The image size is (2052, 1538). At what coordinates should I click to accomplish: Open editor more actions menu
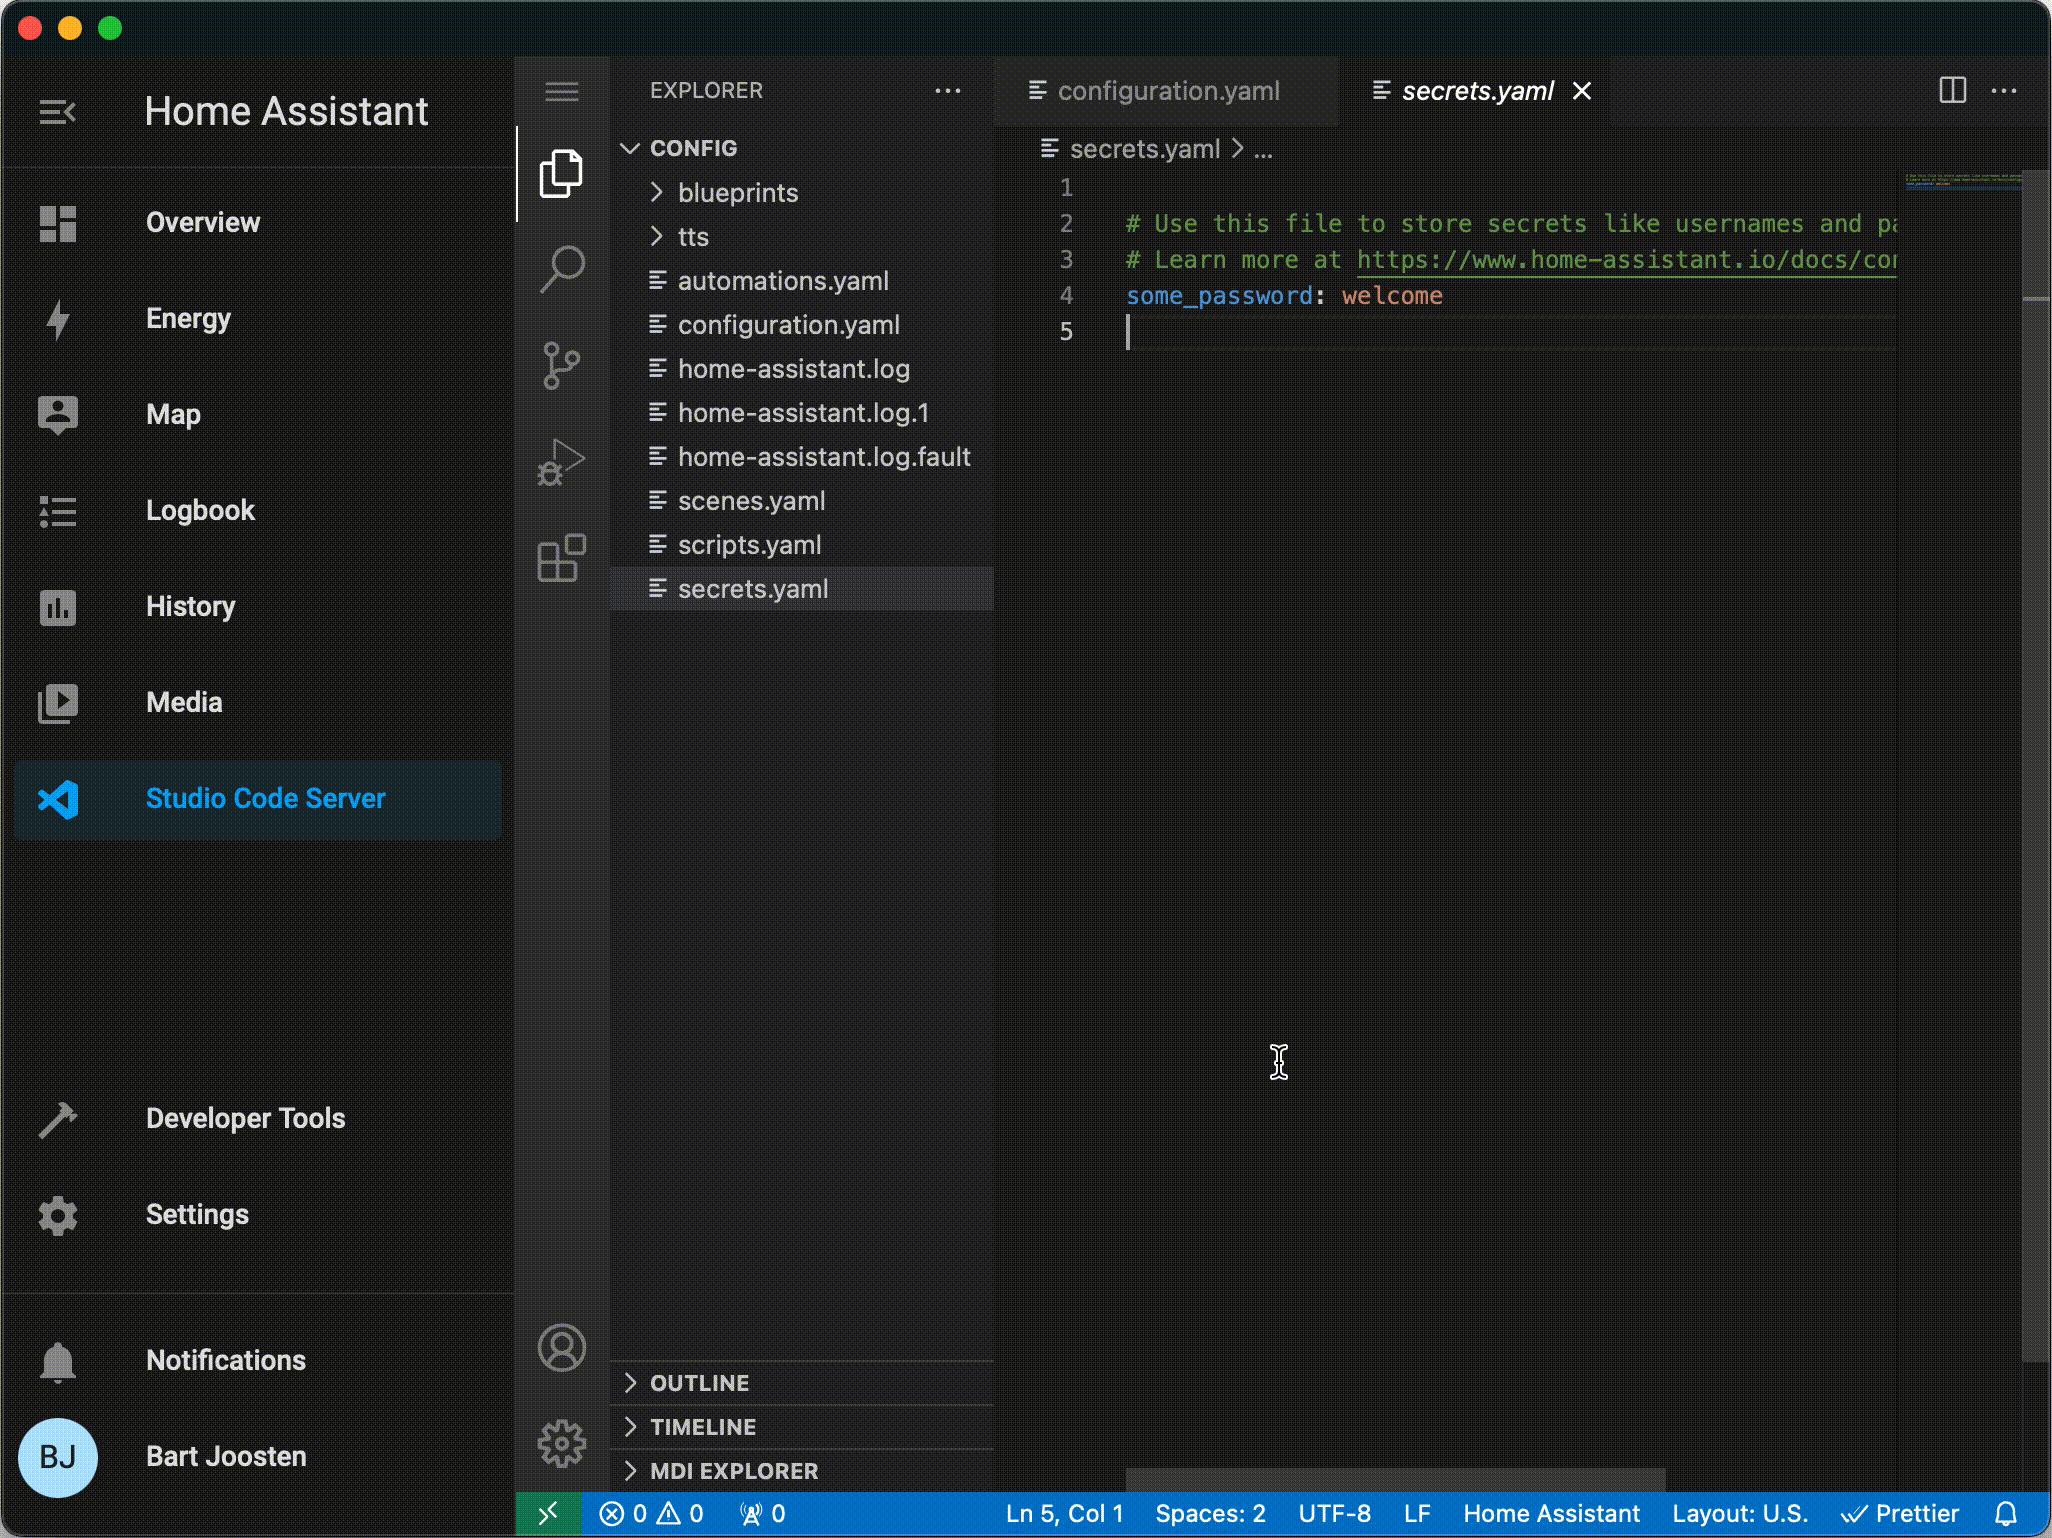pyautogui.click(x=2004, y=91)
